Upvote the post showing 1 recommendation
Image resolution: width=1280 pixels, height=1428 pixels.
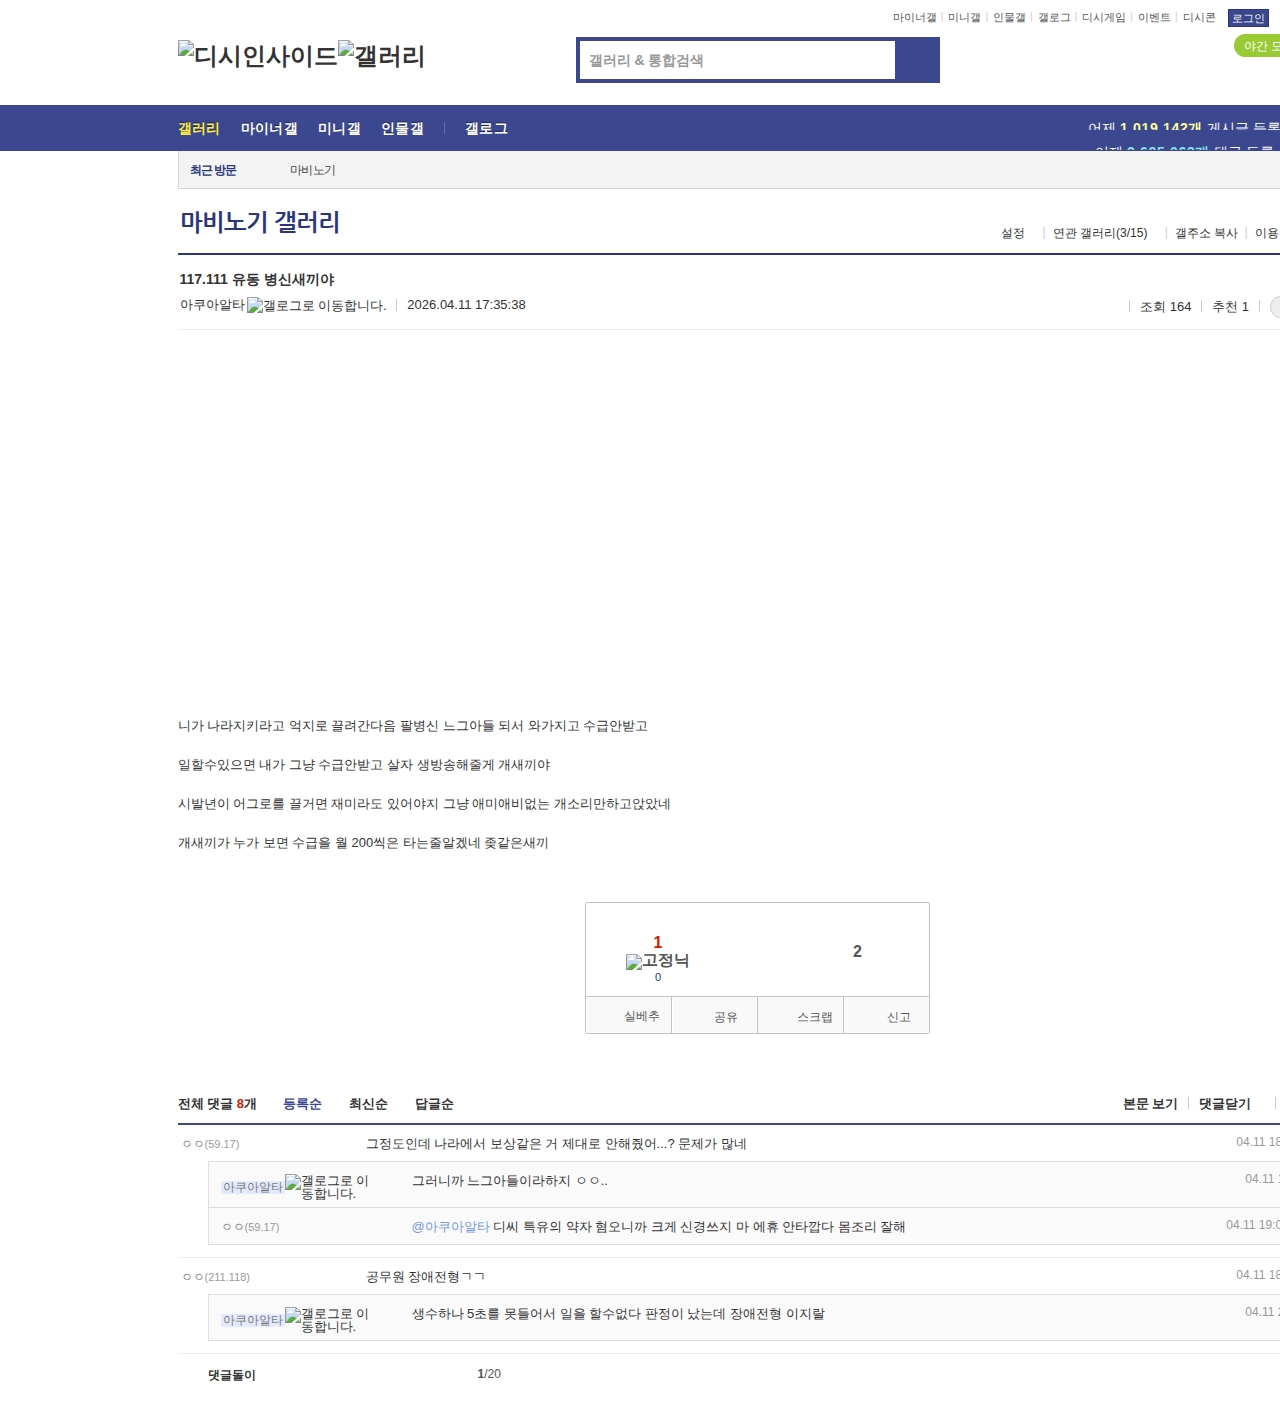pyautogui.click(x=658, y=943)
